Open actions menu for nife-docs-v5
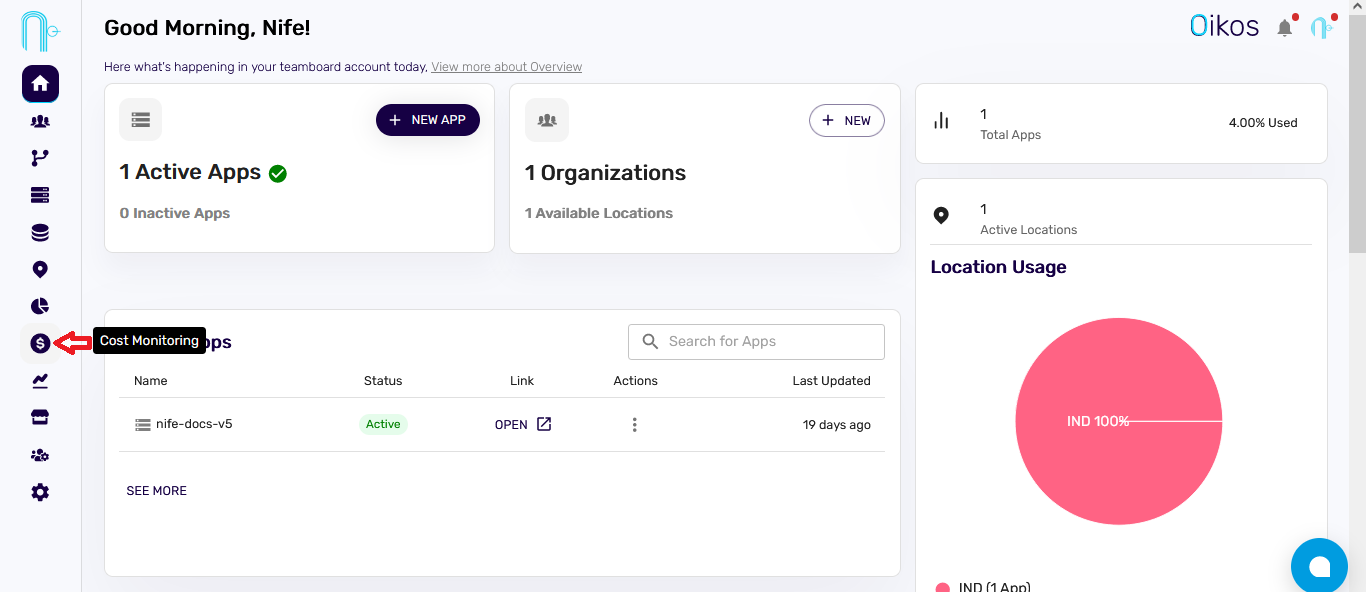Viewport: 1366px width, 592px height. [635, 424]
